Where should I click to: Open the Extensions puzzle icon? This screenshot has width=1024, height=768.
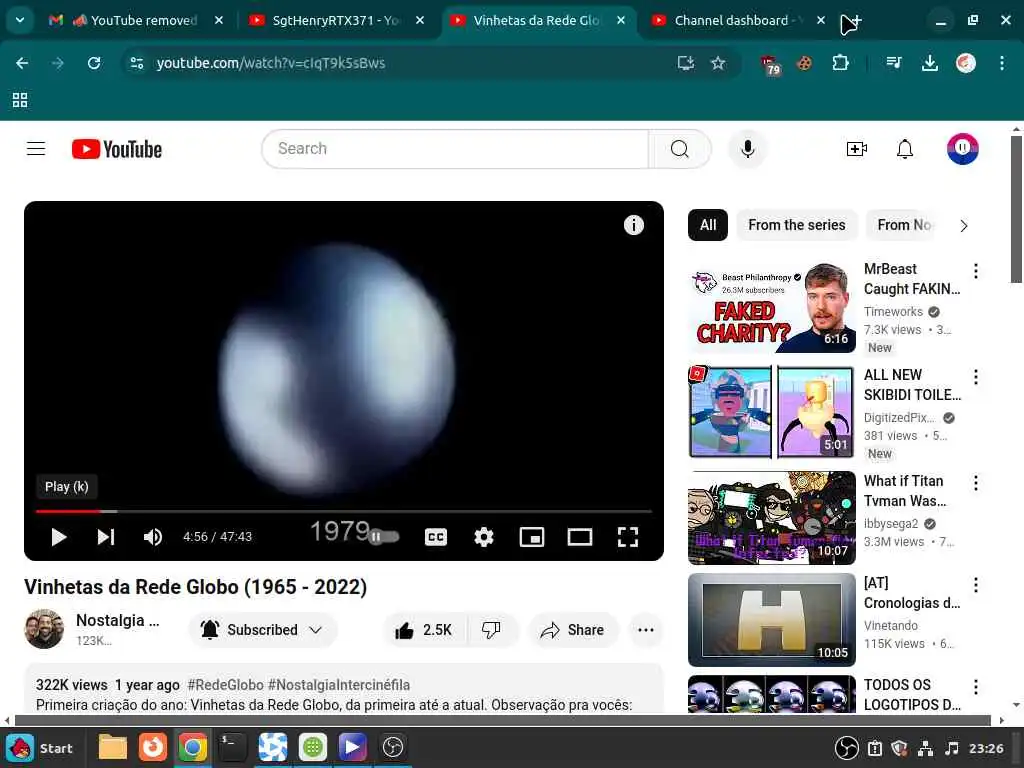pyautogui.click(x=840, y=63)
